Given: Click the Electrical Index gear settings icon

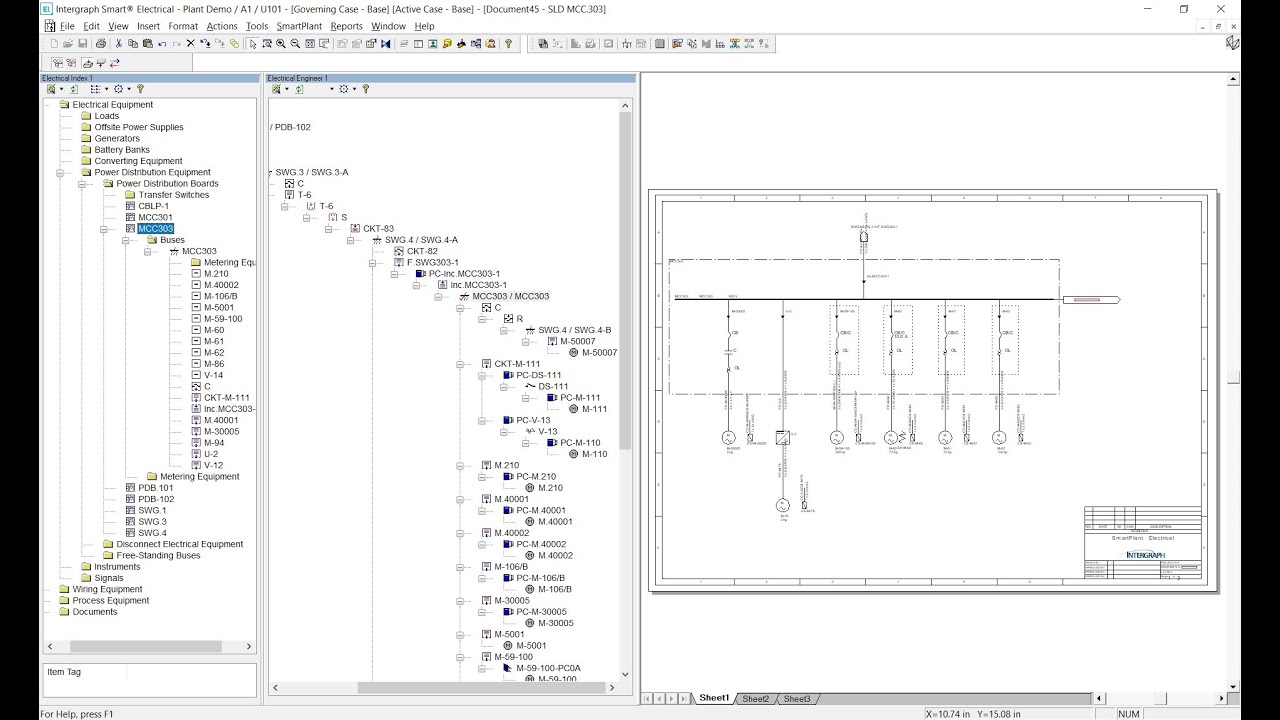Looking at the screenshot, I should (118, 89).
